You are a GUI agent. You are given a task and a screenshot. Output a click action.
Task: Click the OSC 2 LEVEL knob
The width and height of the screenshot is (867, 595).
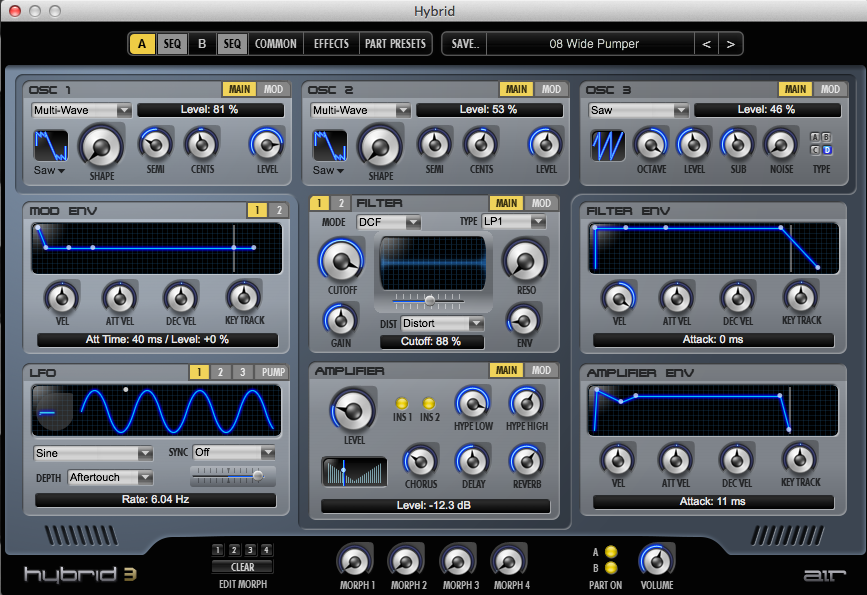pos(546,144)
